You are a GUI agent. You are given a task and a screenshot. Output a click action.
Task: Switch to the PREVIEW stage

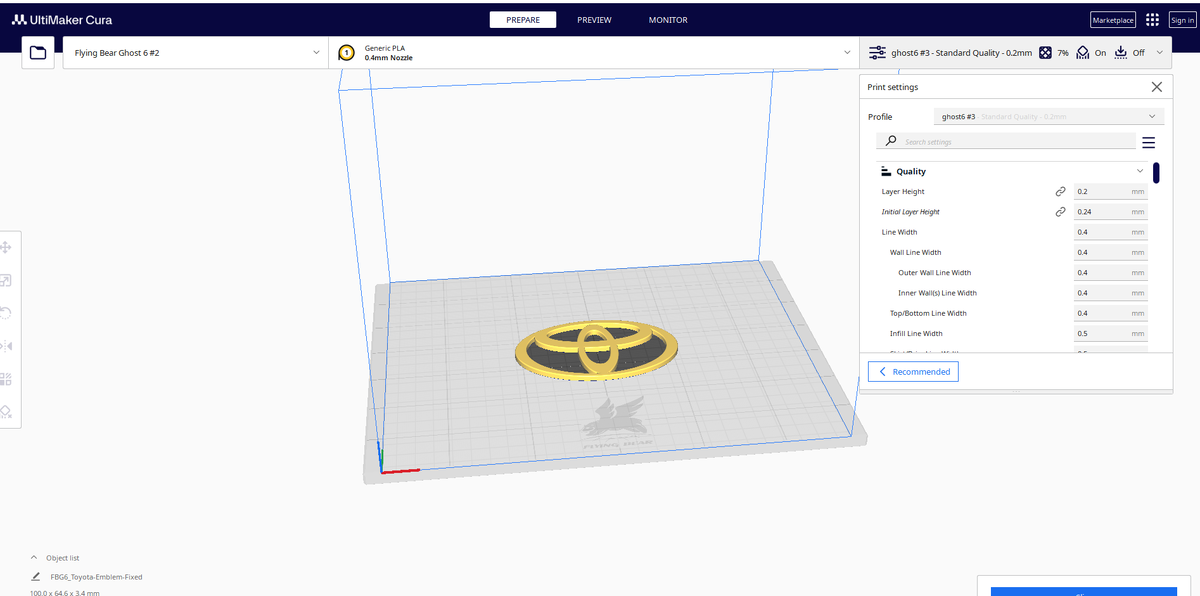[x=594, y=20]
